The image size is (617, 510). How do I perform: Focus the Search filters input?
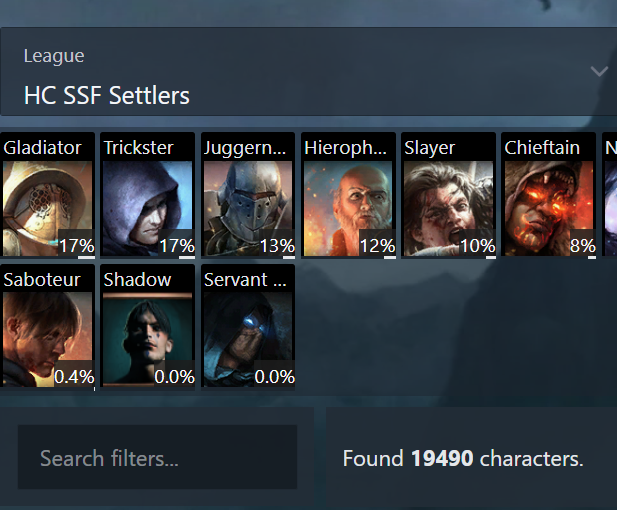157,457
